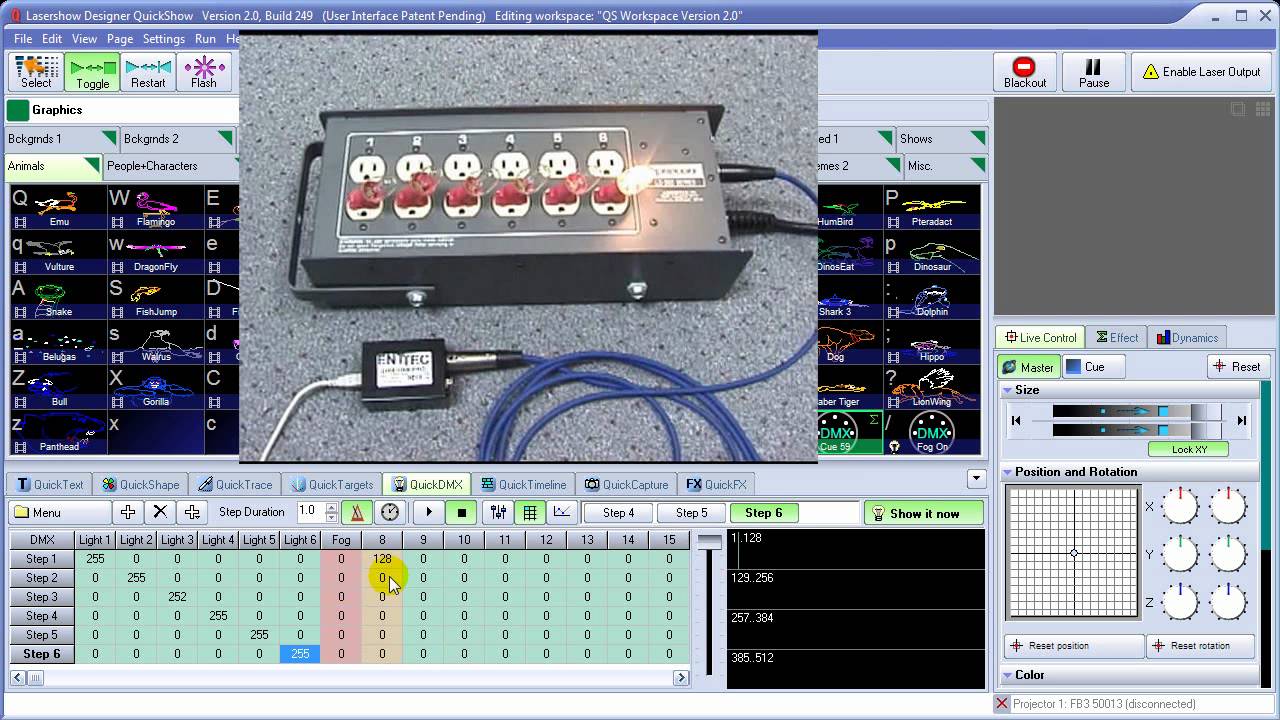The image size is (1280, 720).
Task: Trigger the Gorilla cue
Action: pos(155,389)
